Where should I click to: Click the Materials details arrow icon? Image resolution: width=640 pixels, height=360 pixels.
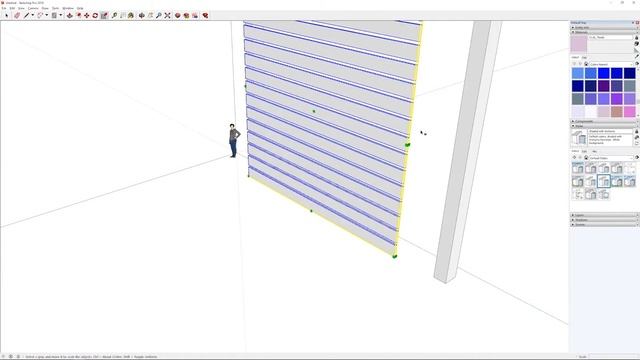pyautogui.click(x=637, y=64)
